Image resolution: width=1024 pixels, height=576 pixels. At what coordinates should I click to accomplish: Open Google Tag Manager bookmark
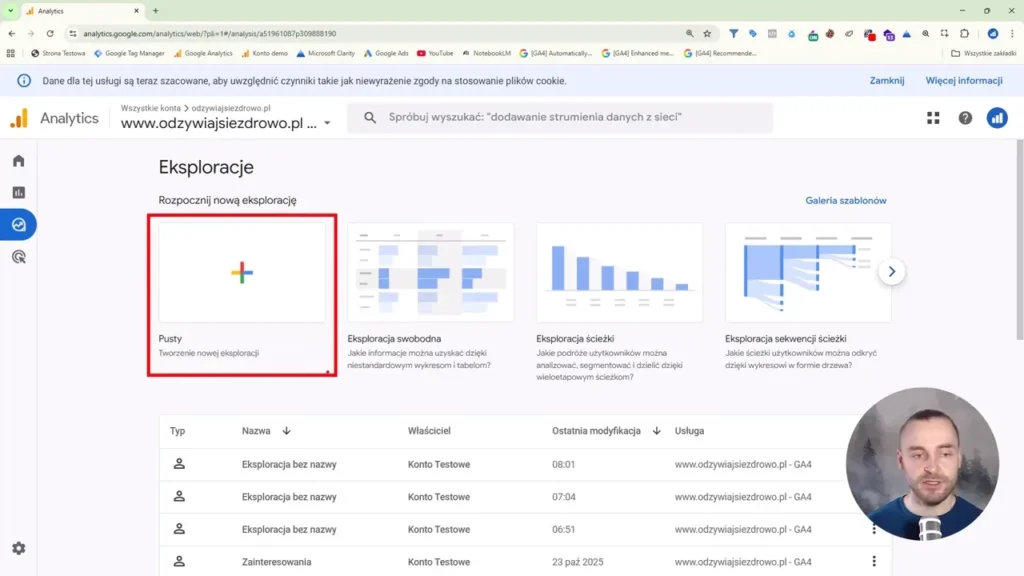[129, 54]
